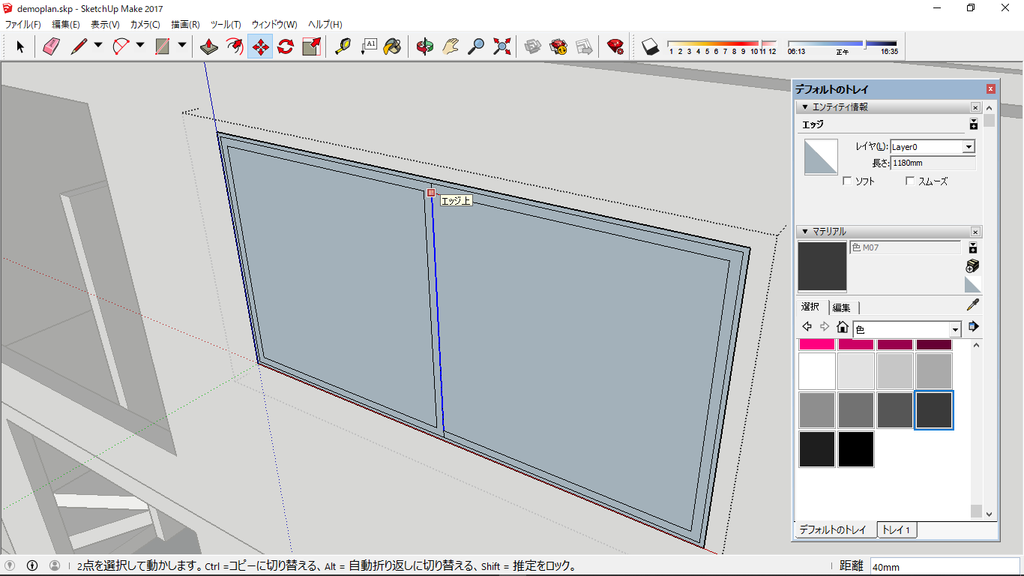Open the ファイル(F) menu

coord(23,24)
